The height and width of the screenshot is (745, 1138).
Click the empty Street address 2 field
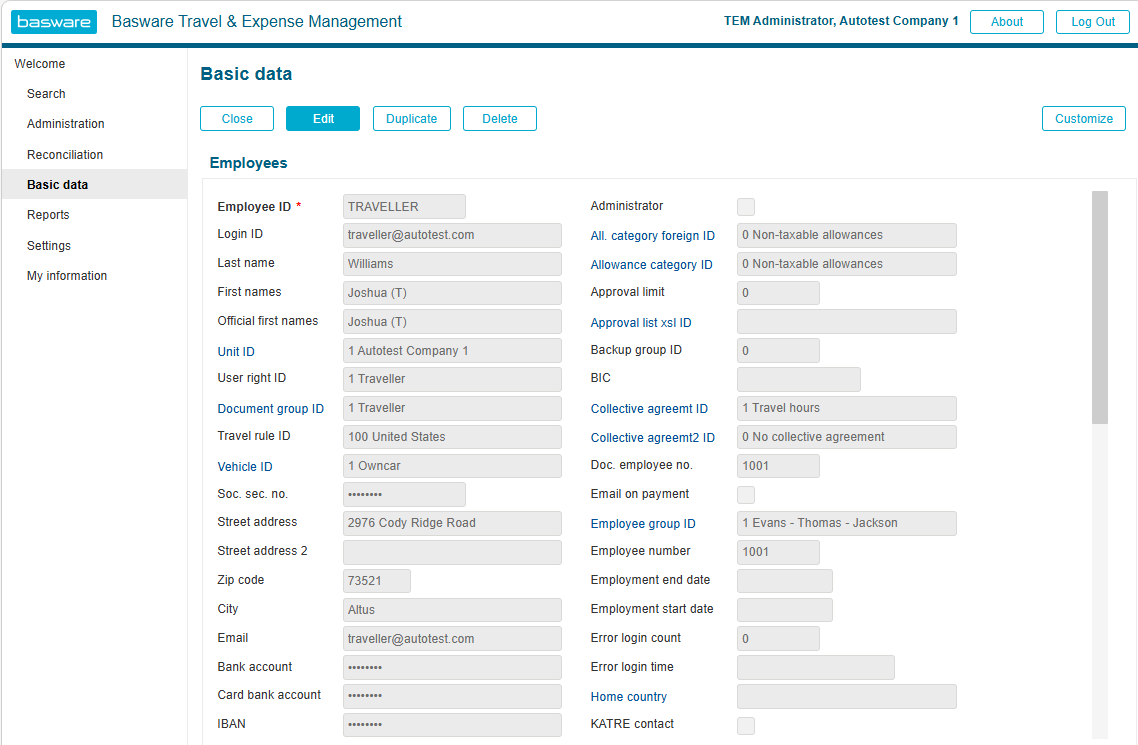tap(452, 552)
